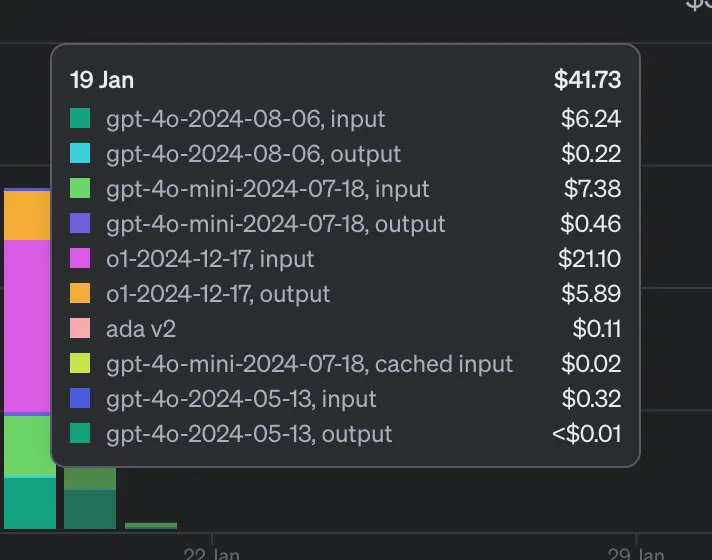
Task: Click the blue gpt-4o-2024-05-13 input swatch
Action: click(80, 399)
